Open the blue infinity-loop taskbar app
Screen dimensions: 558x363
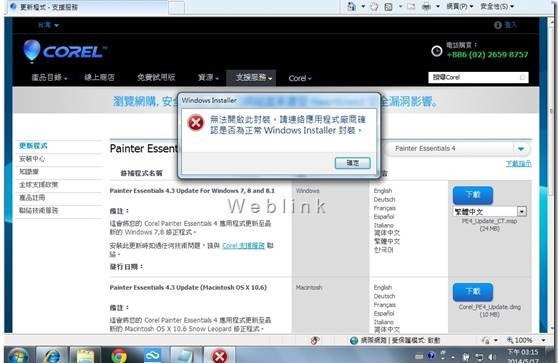click(x=152, y=355)
